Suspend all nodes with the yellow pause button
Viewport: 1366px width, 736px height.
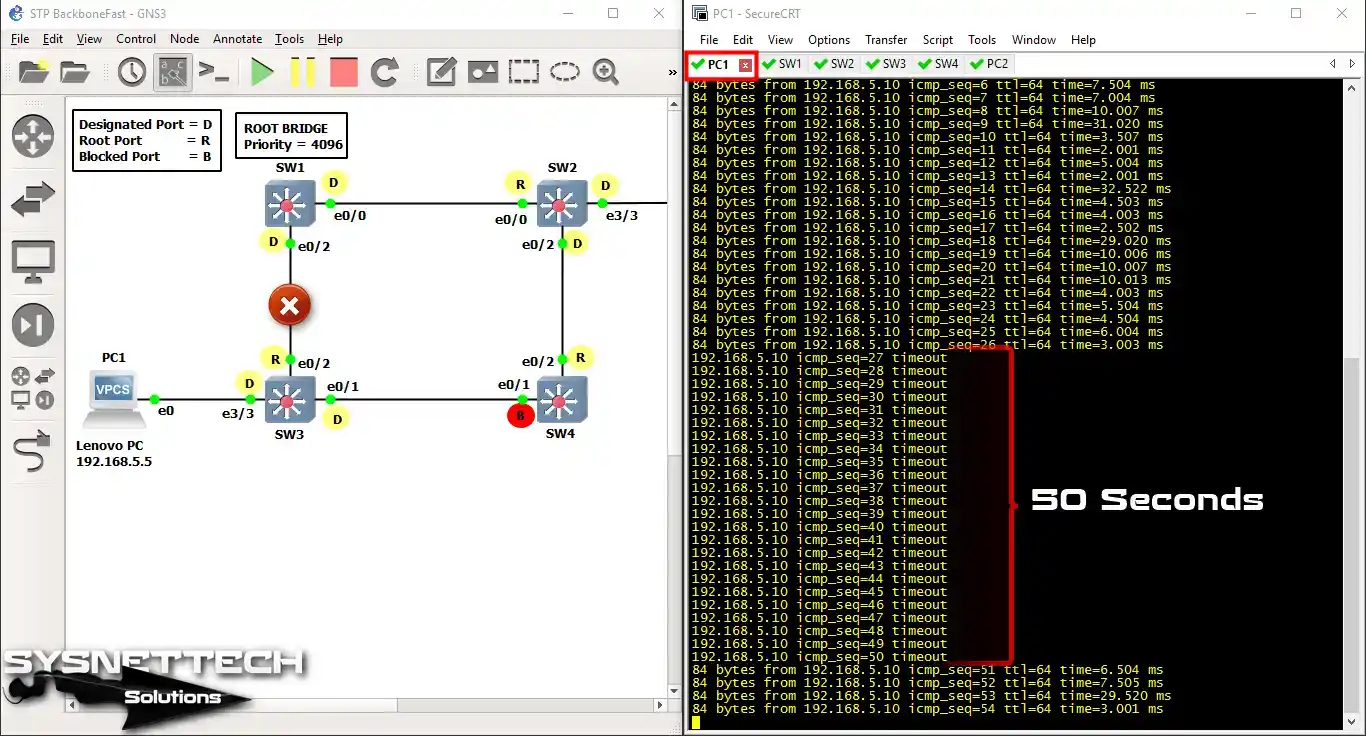pos(303,71)
